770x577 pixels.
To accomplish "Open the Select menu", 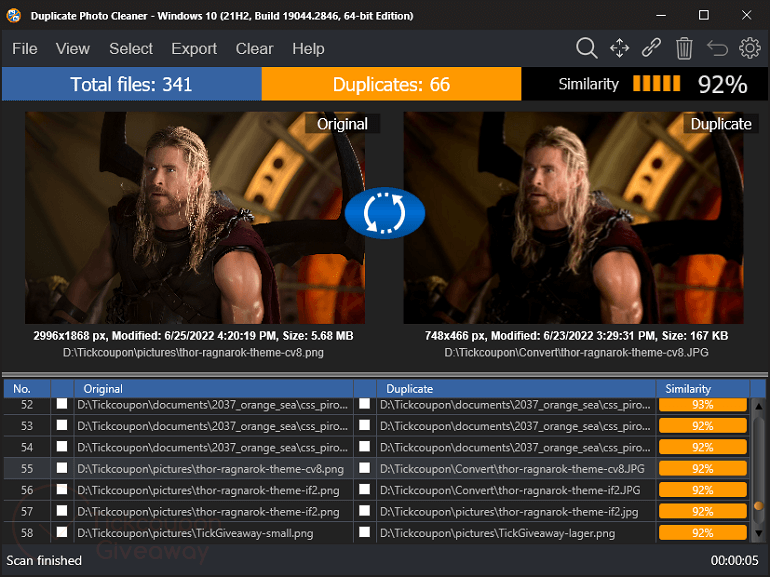I will tap(131, 49).
